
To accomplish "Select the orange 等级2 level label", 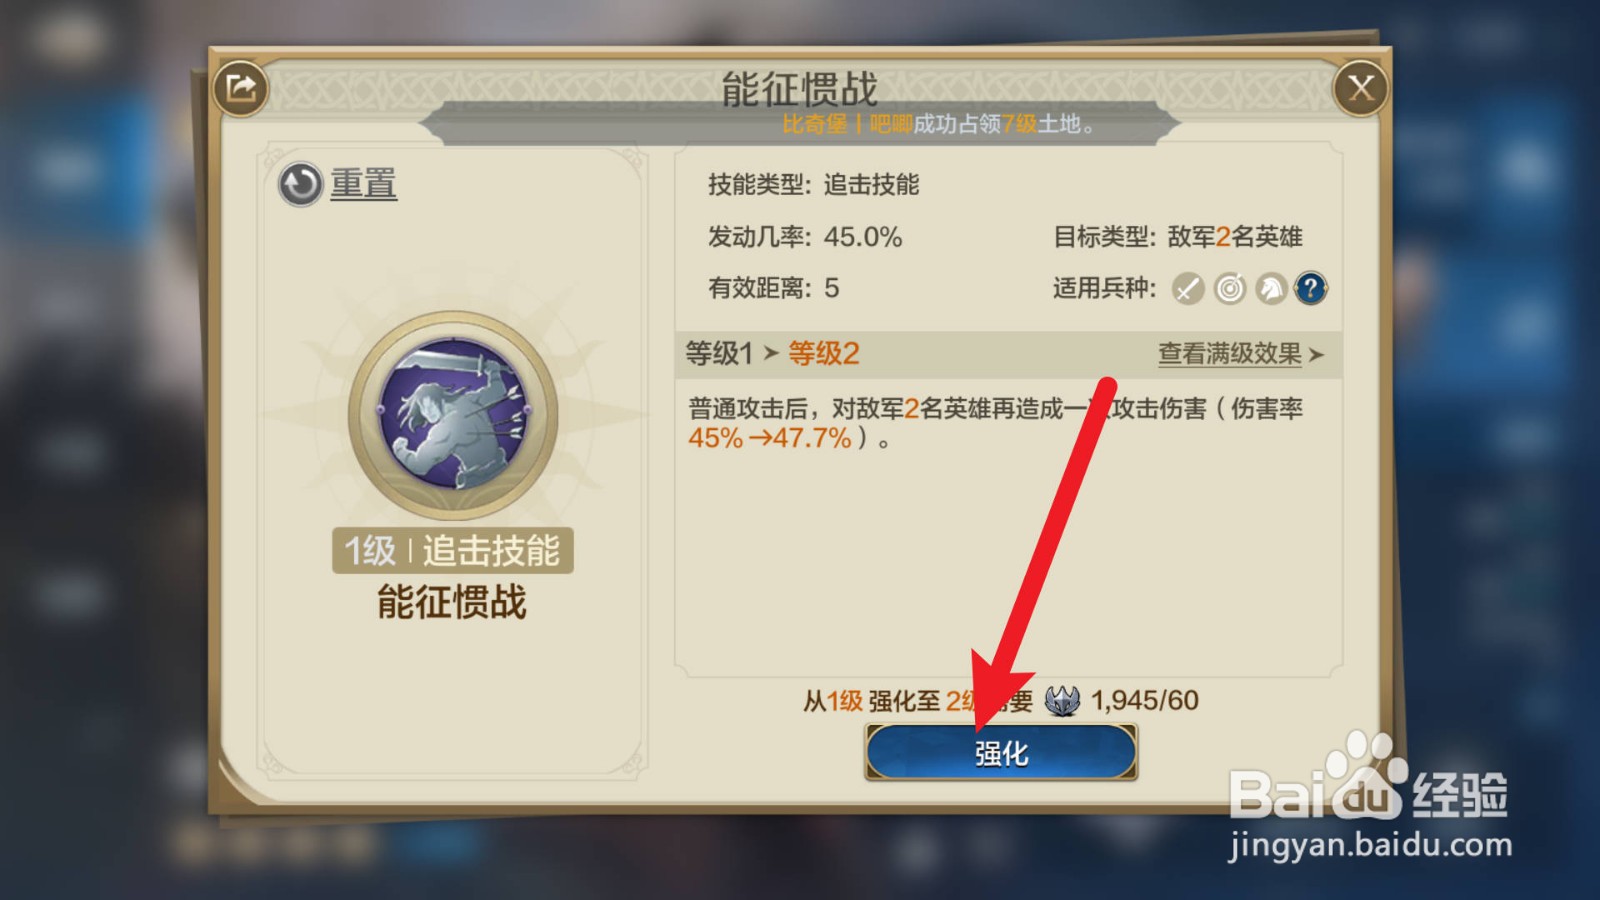I will click(824, 353).
